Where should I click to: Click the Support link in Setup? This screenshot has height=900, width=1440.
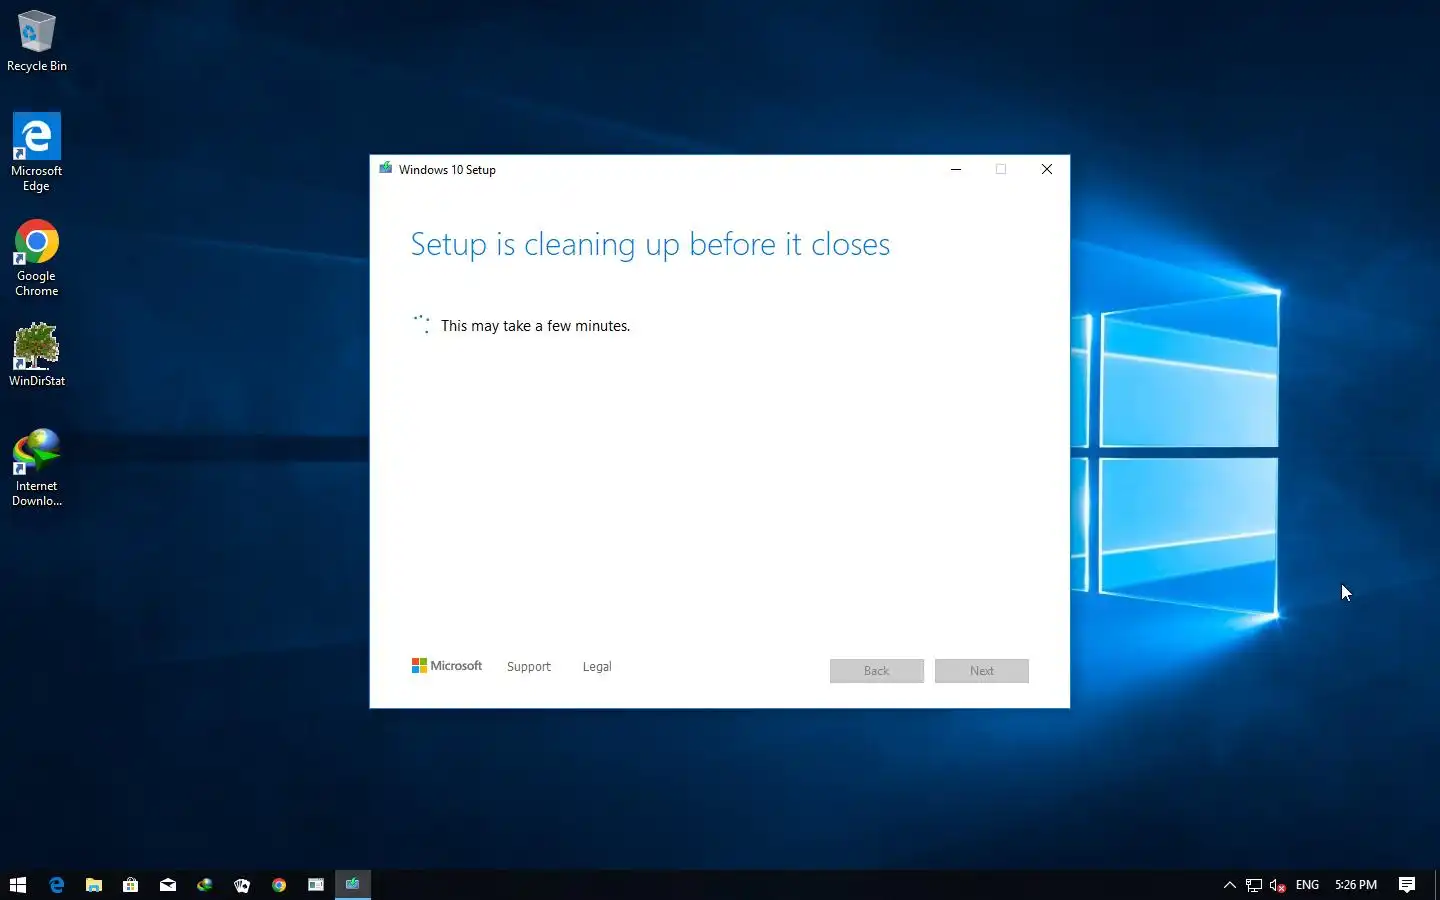(529, 667)
